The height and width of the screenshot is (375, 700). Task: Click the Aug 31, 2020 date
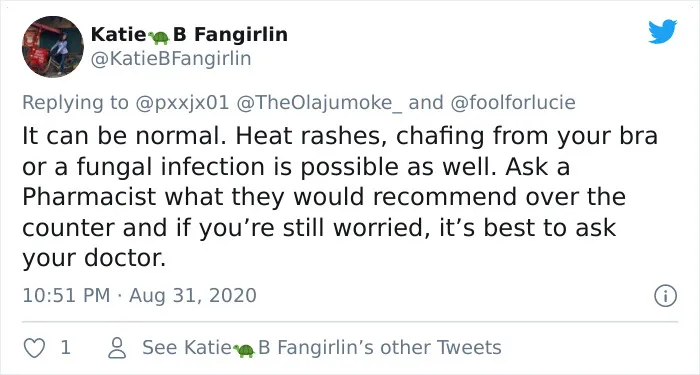click(193, 296)
